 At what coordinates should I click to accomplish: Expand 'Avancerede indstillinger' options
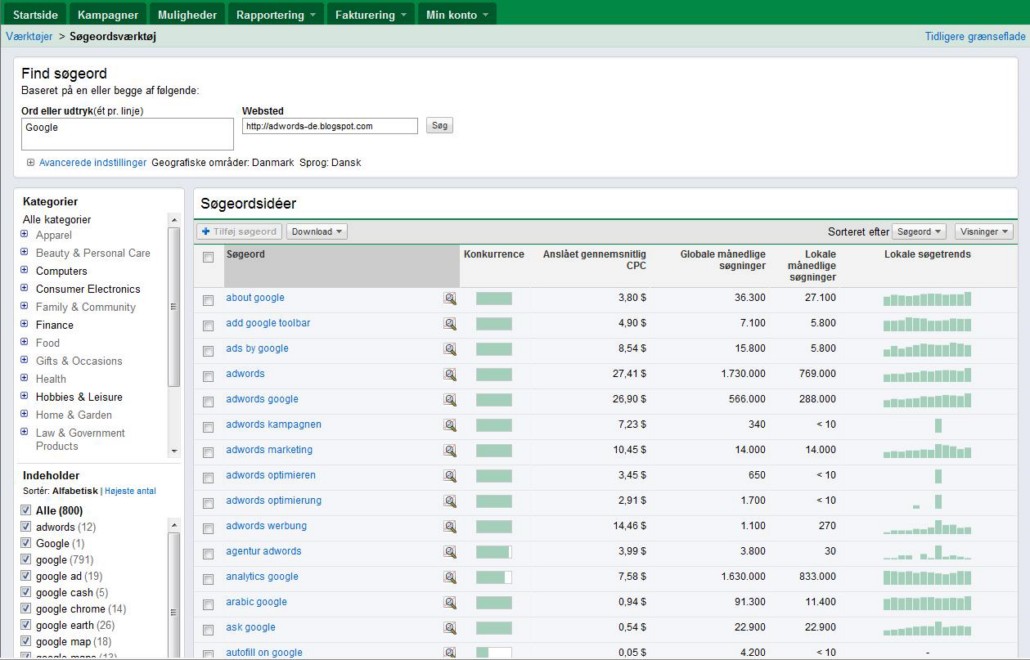point(92,162)
